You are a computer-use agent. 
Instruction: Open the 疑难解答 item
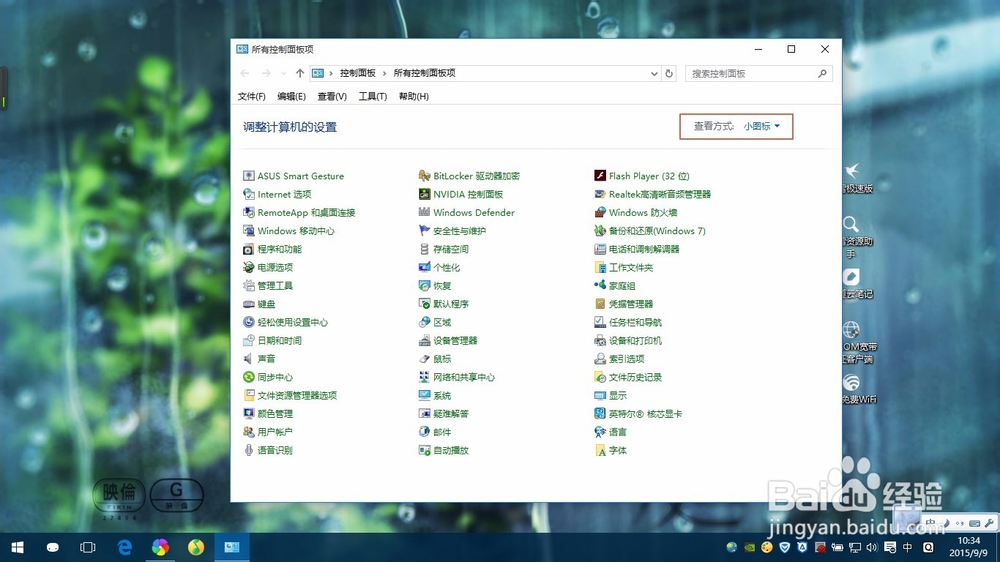click(451, 414)
